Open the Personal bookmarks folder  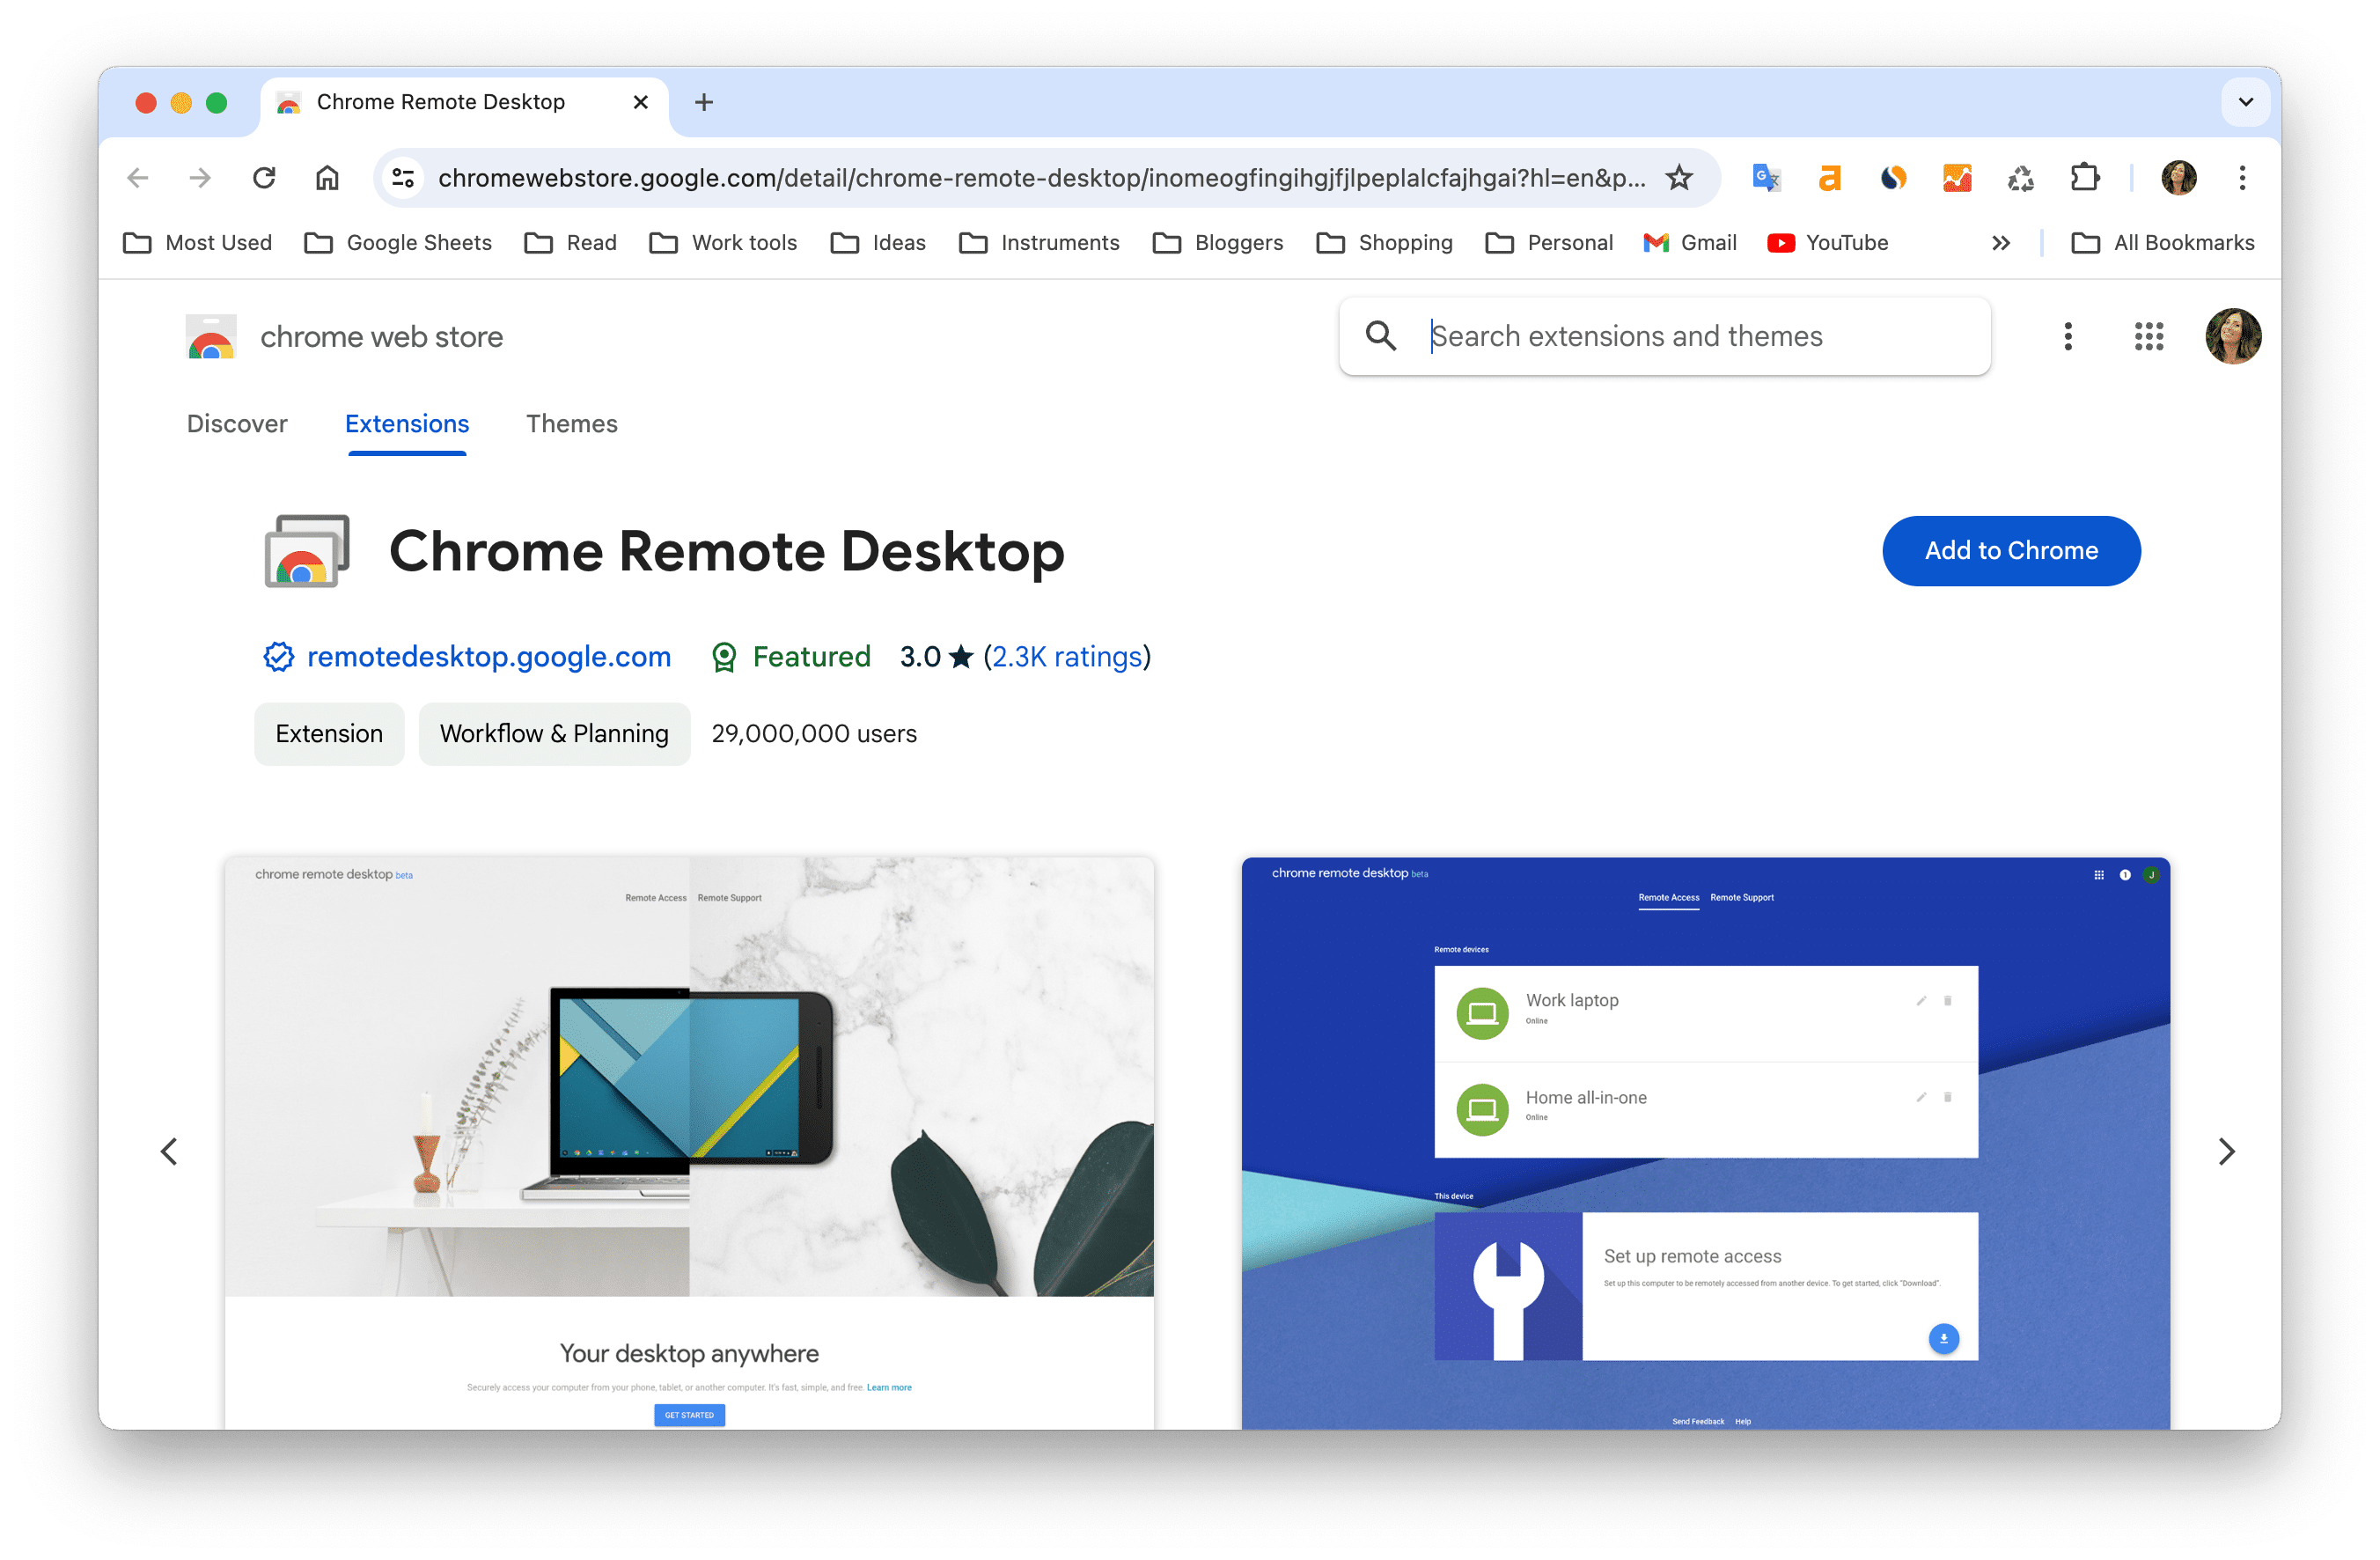tap(1549, 243)
